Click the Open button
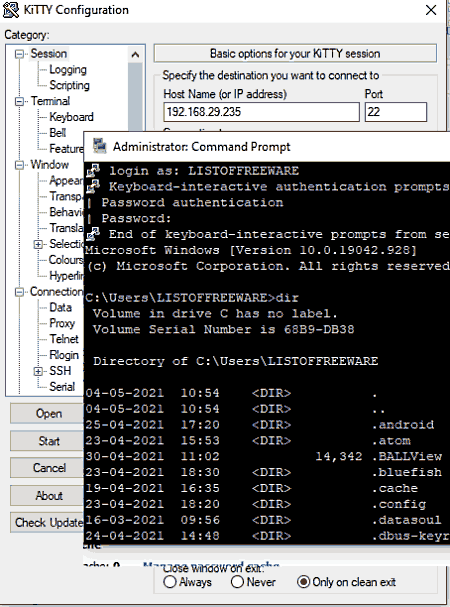Screen dimensions: 450x607 (x=47, y=413)
